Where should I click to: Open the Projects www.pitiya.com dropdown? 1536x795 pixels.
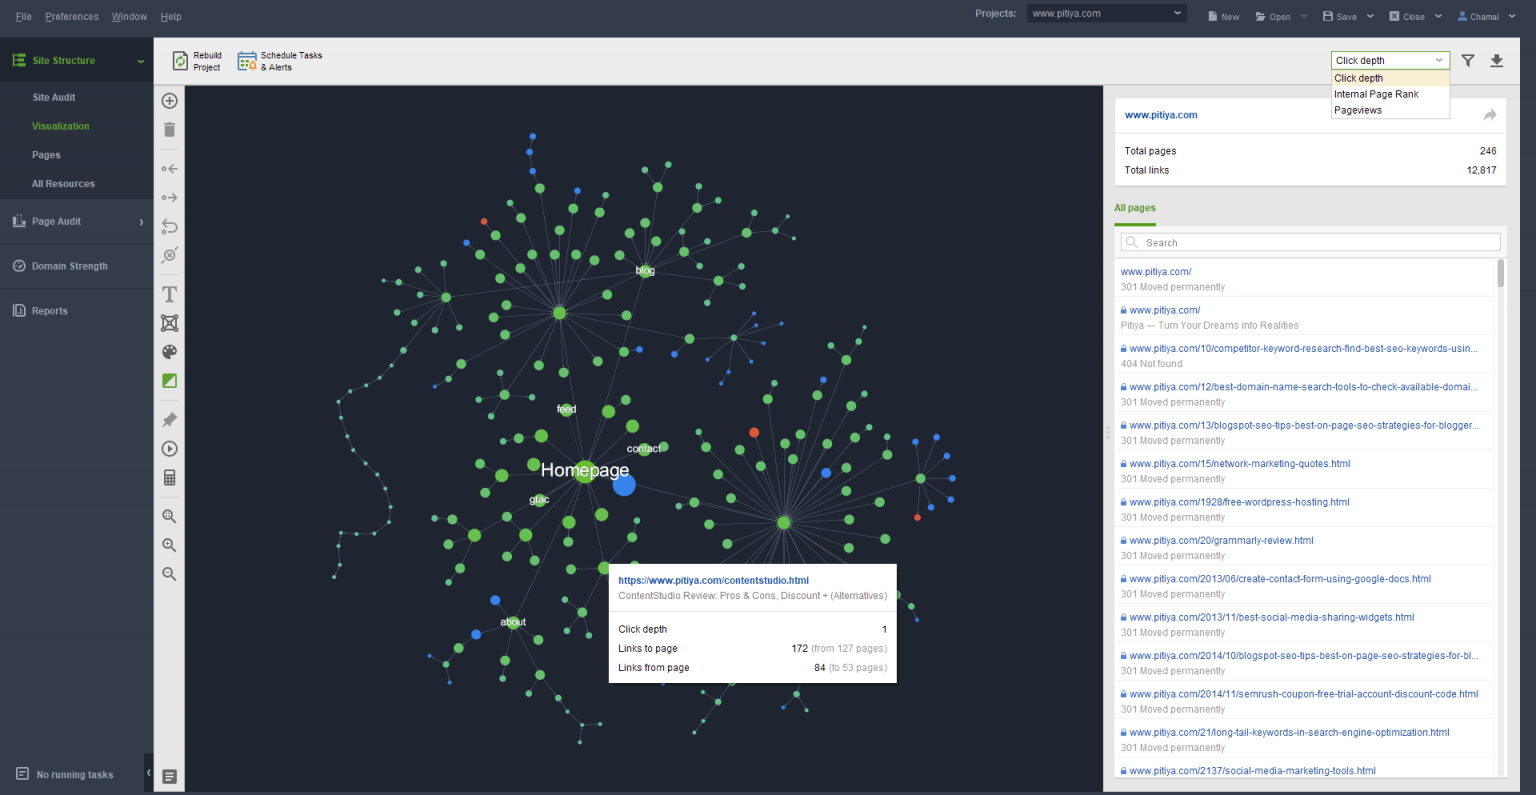[1107, 14]
